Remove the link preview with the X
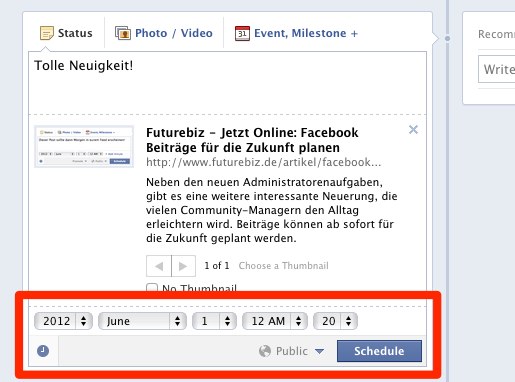 point(413,129)
